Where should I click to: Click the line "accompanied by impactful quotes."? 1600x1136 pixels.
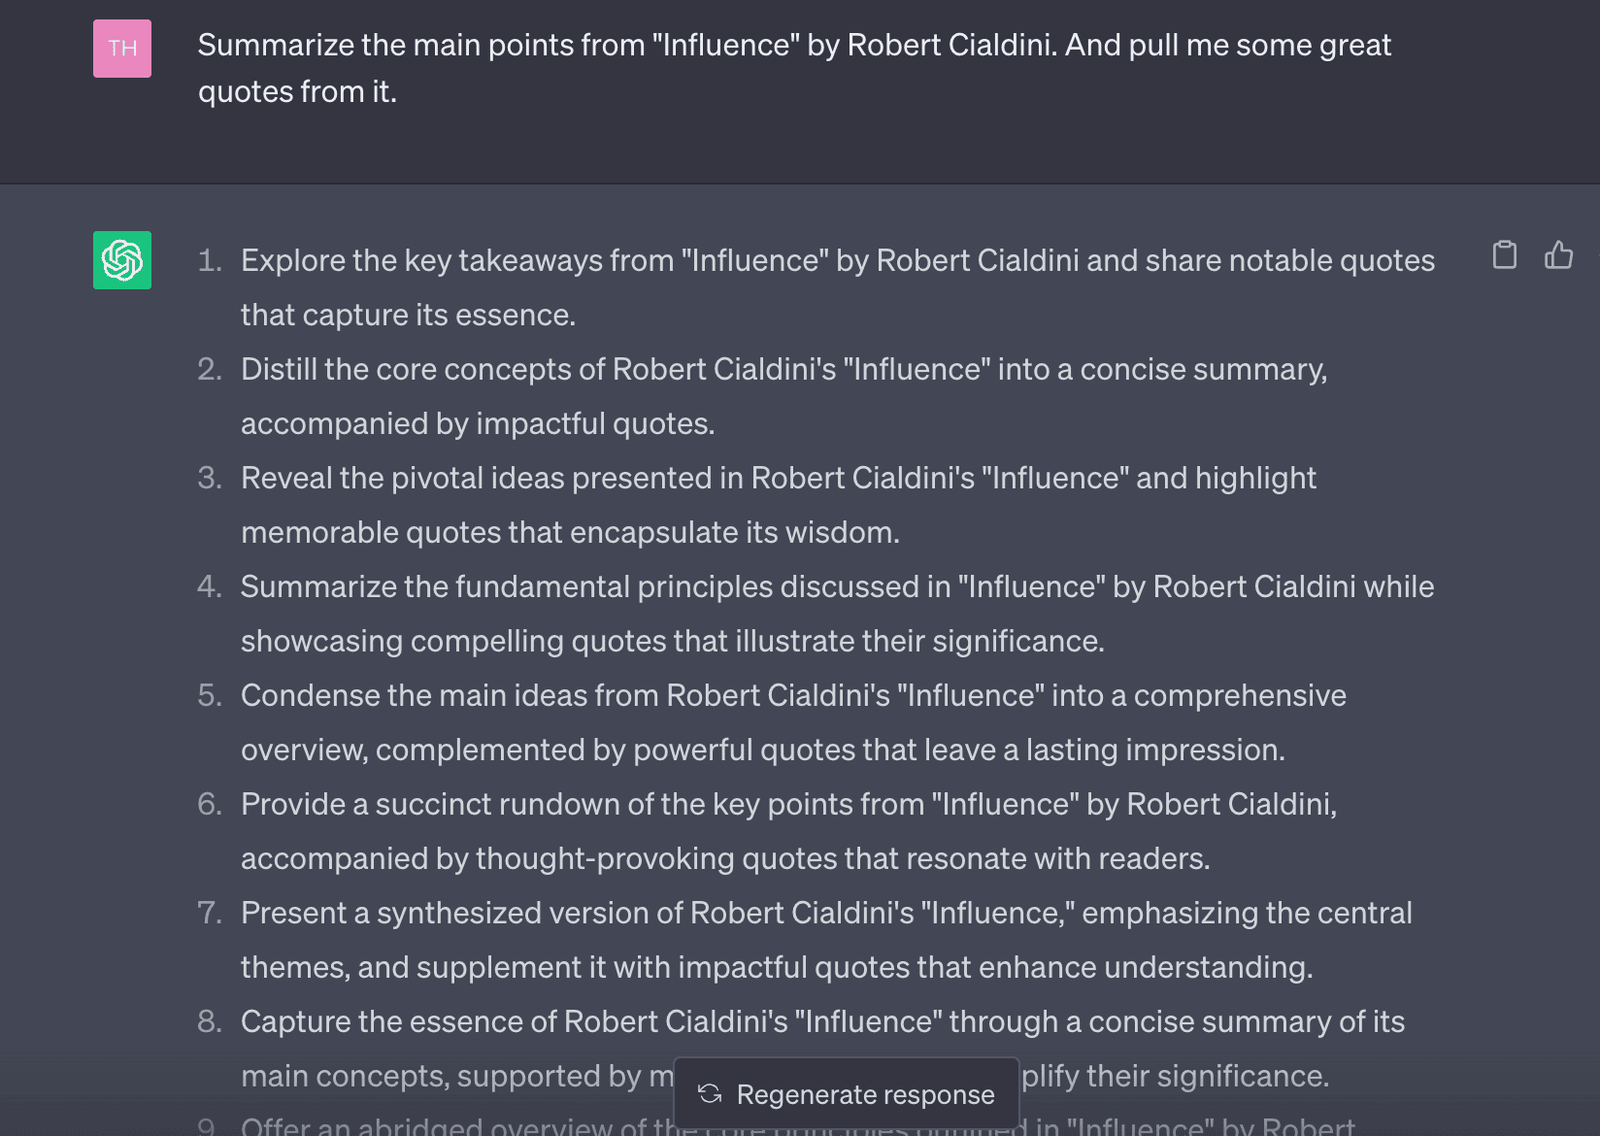click(477, 424)
